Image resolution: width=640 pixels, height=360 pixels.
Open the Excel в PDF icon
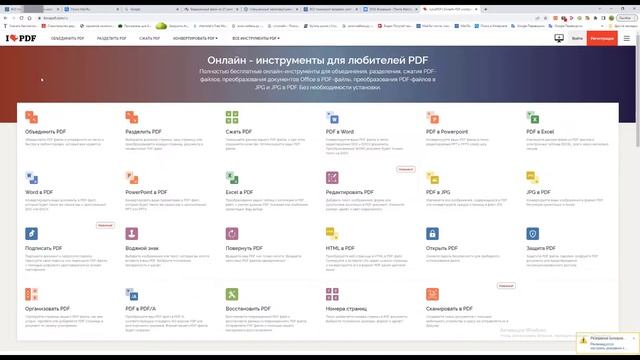[232, 178]
